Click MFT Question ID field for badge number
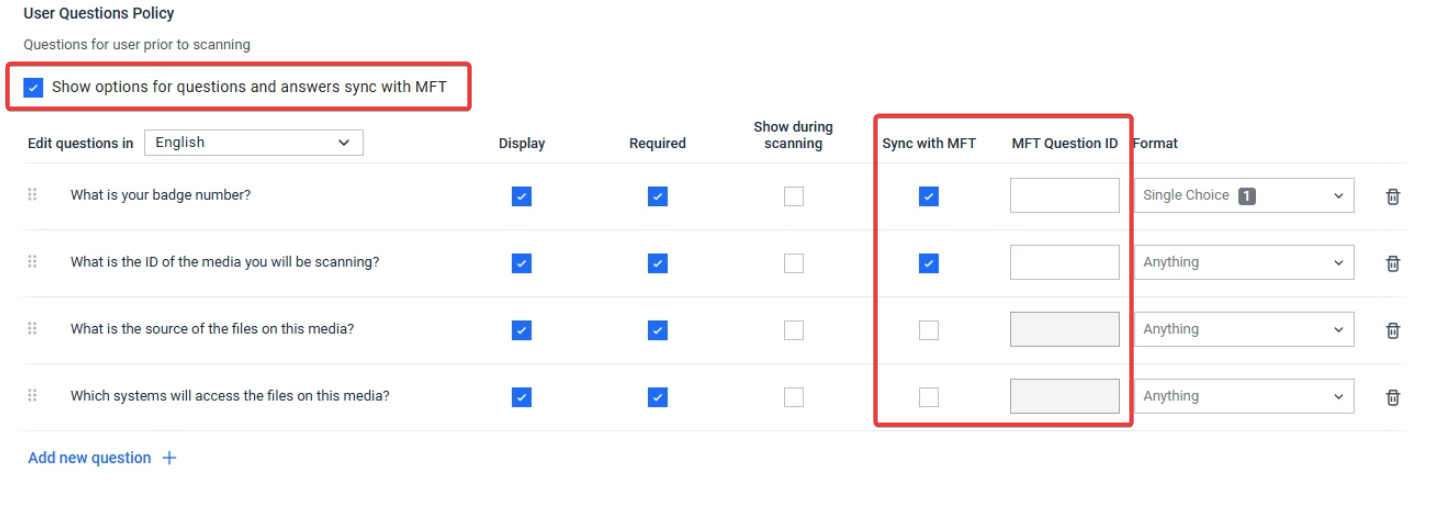Viewport: 1431px width, 505px height. (1064, 196)
